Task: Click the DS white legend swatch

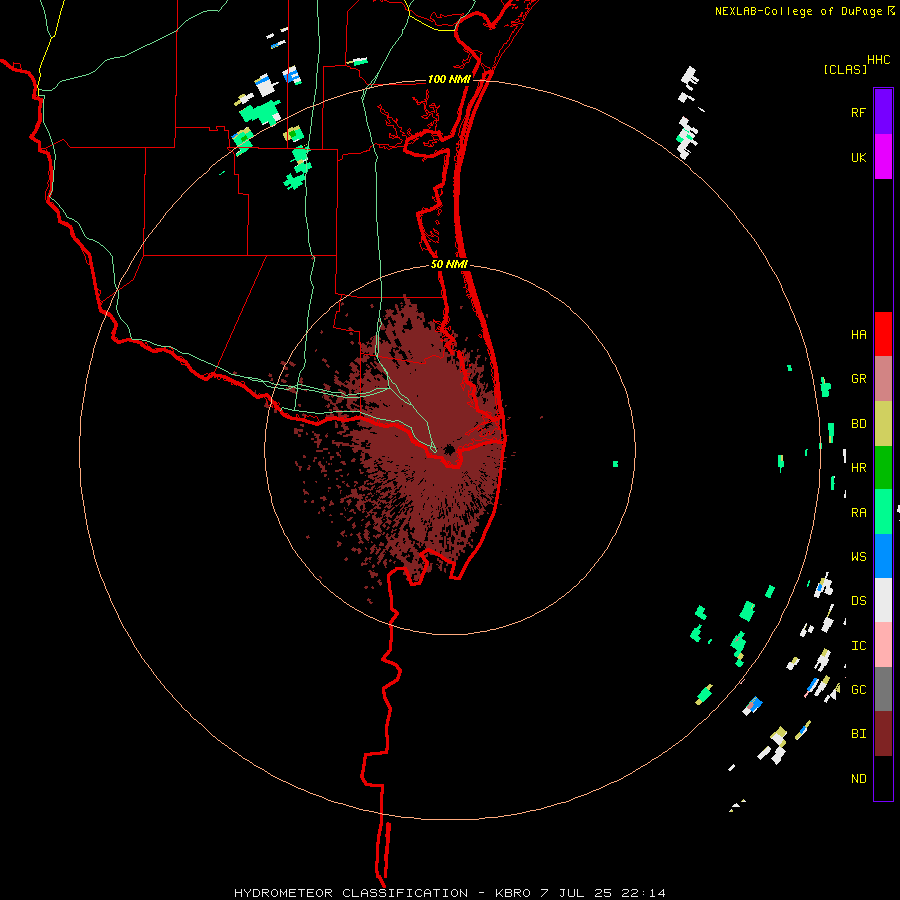Action: pyautogui.click(x=883, y=600)
